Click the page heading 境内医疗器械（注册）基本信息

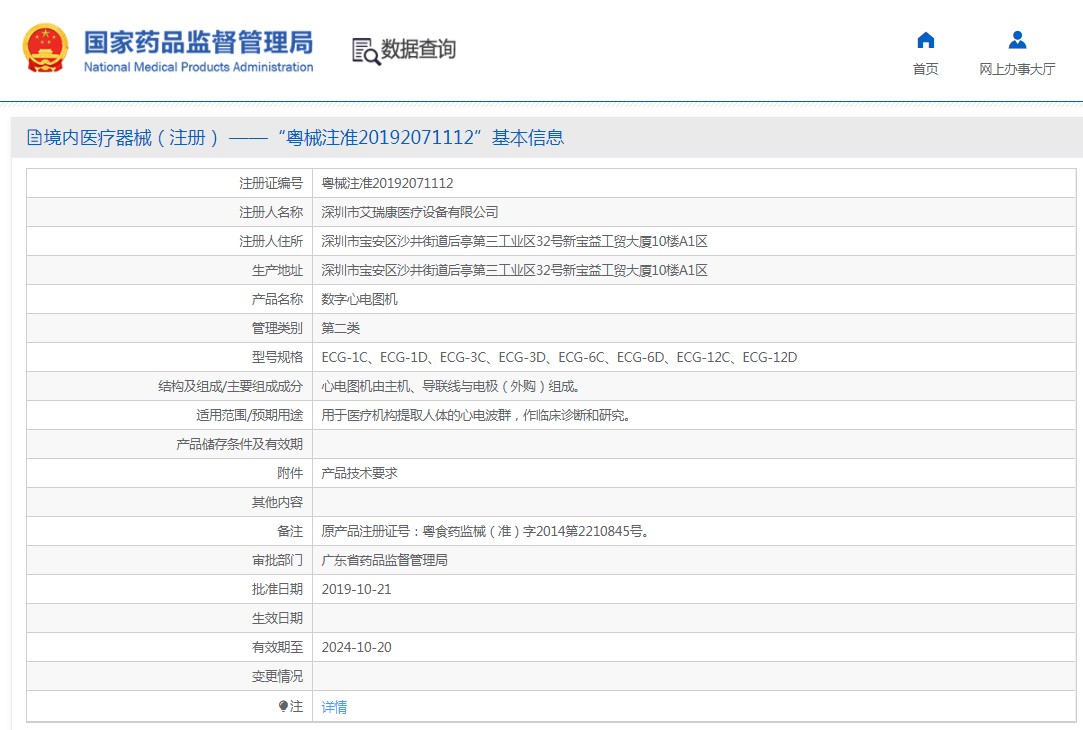[304, 137]
